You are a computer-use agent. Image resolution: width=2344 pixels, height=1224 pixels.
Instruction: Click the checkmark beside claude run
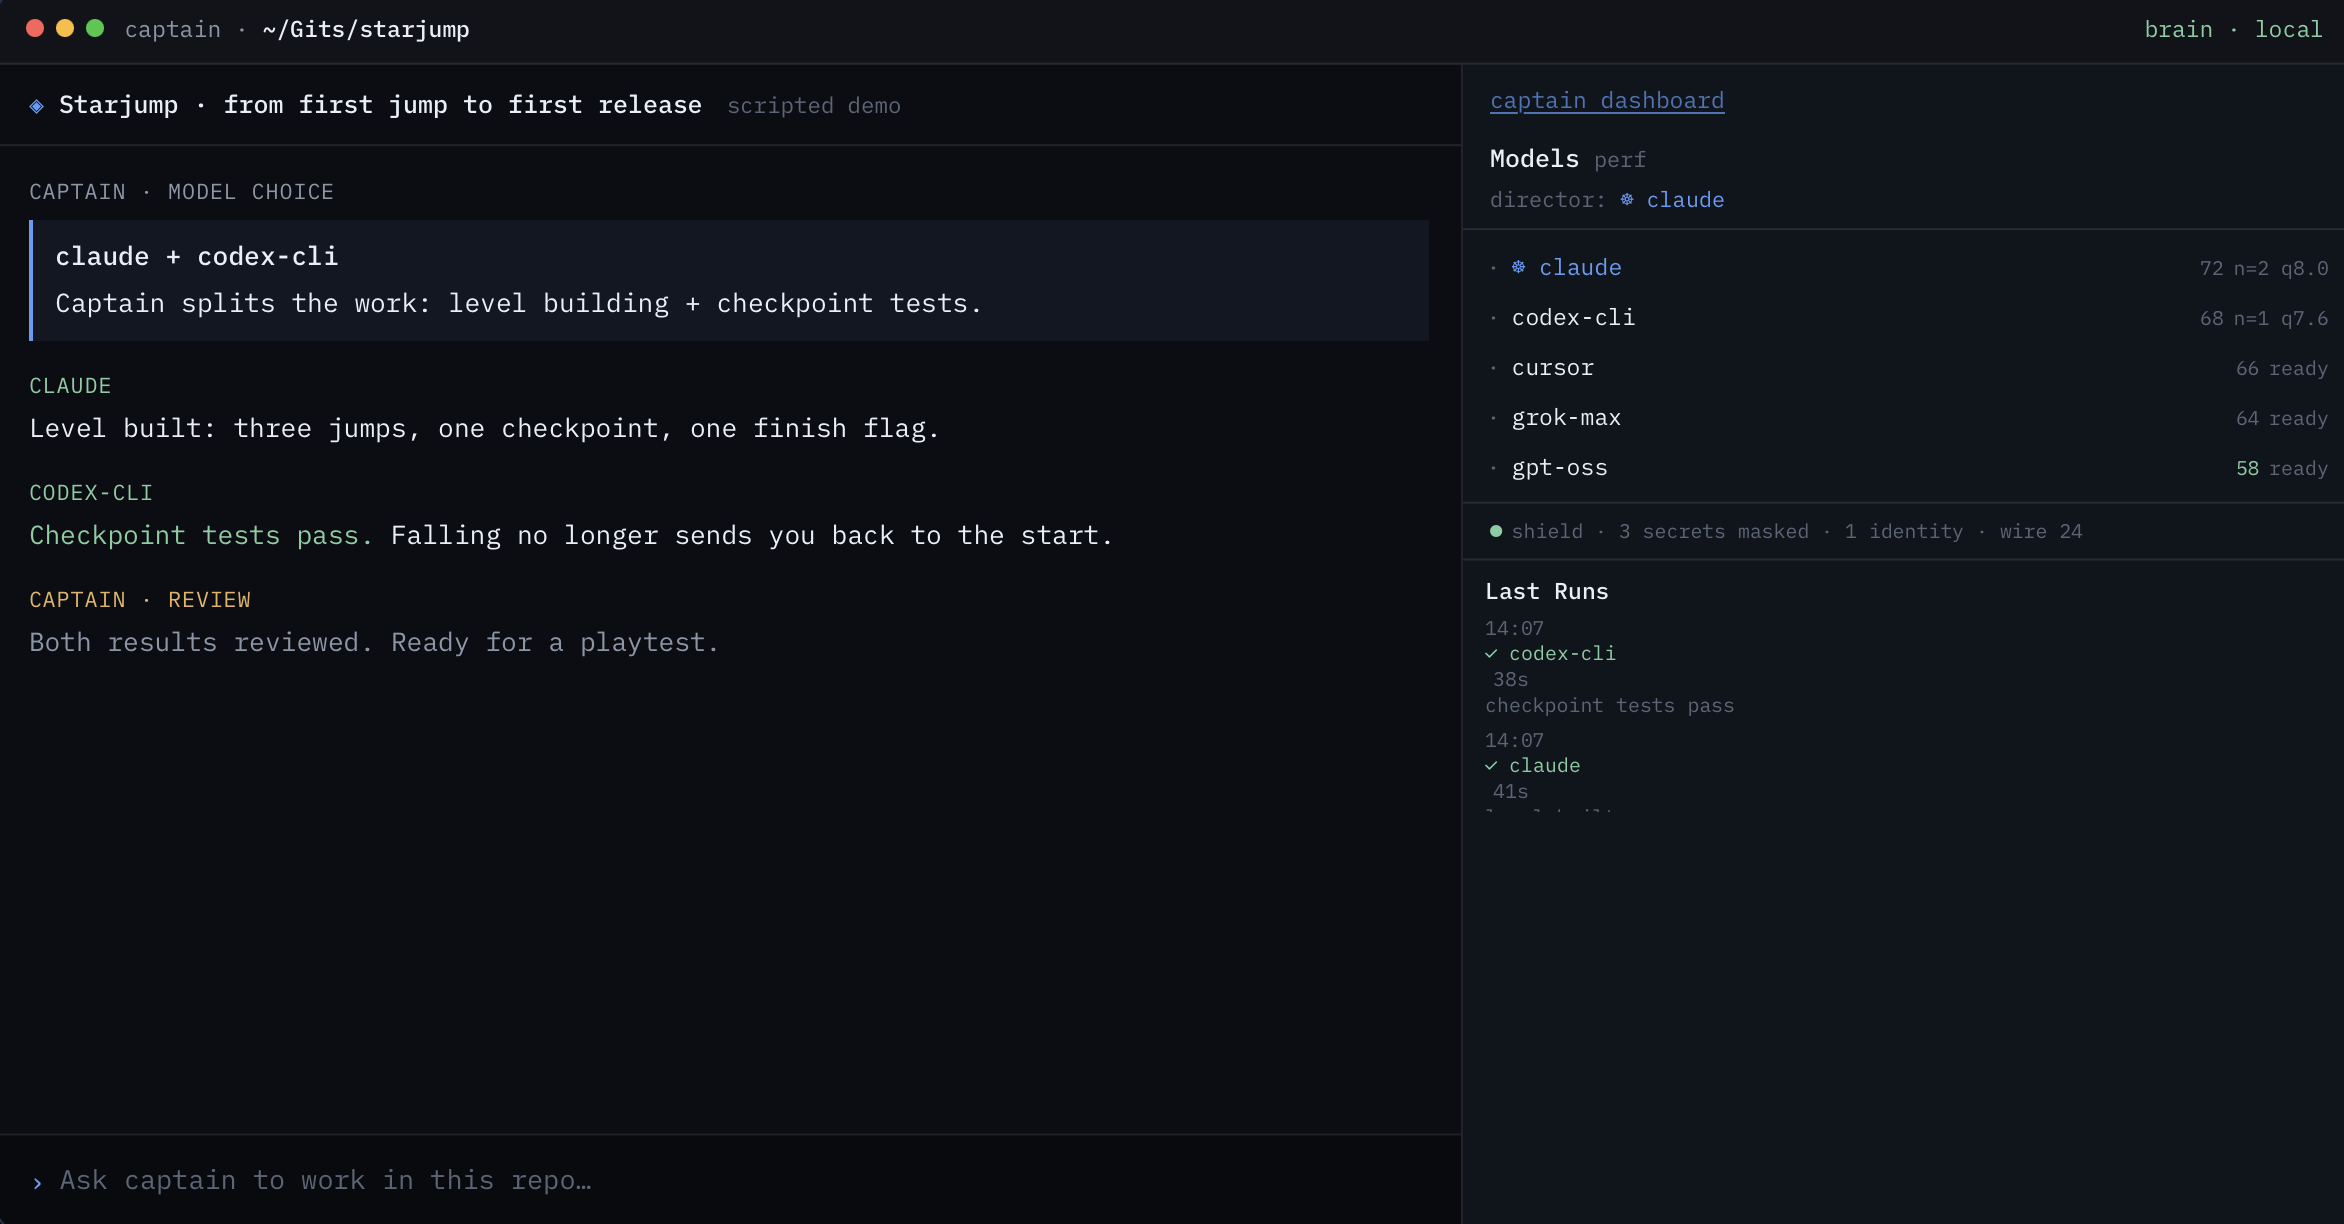(x=1492, y=766)
